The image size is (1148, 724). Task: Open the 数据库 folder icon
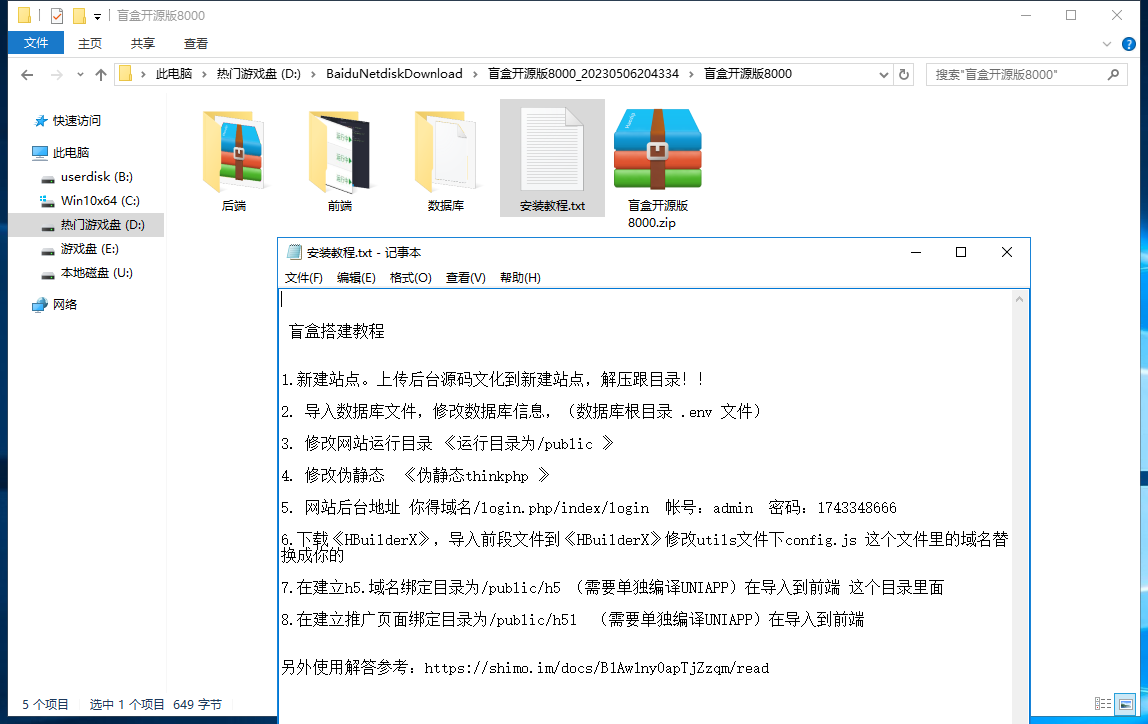[446, 151]
